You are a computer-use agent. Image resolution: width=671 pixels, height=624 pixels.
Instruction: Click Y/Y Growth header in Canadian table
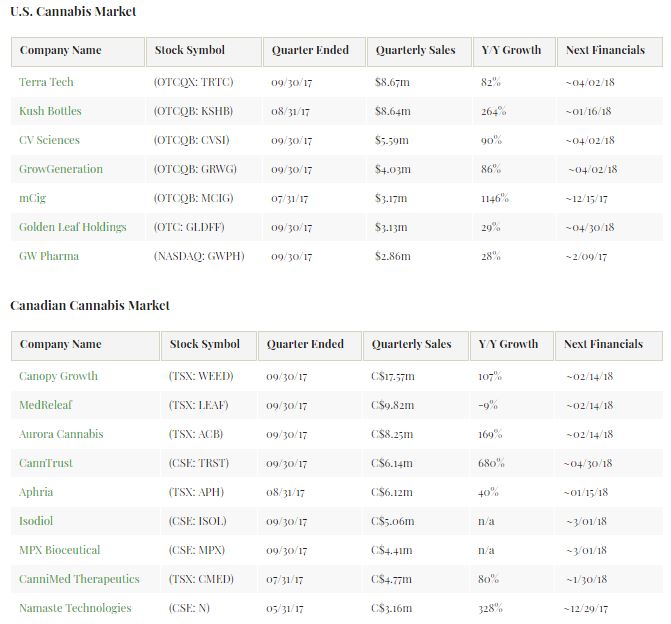(508, 344)
